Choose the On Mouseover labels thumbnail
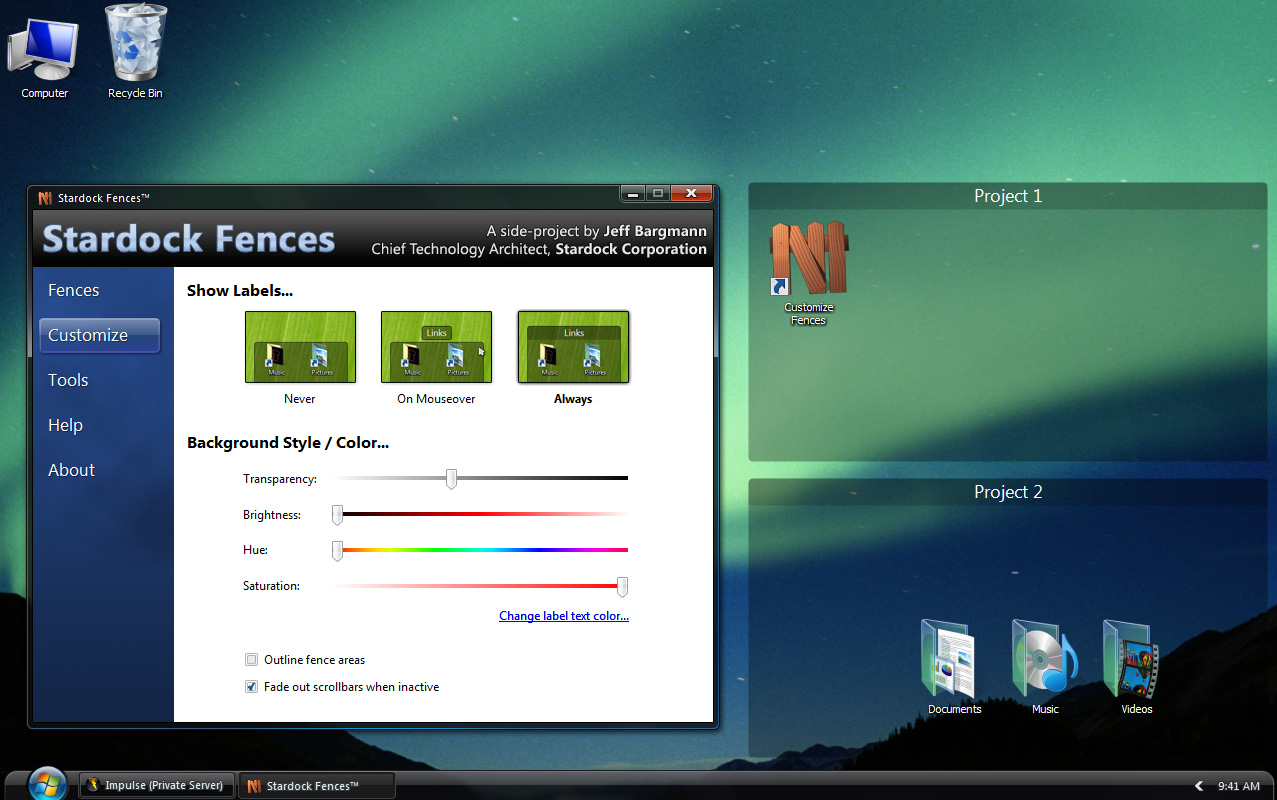This screenshot has width=1277, height=800. coord(436,347)
